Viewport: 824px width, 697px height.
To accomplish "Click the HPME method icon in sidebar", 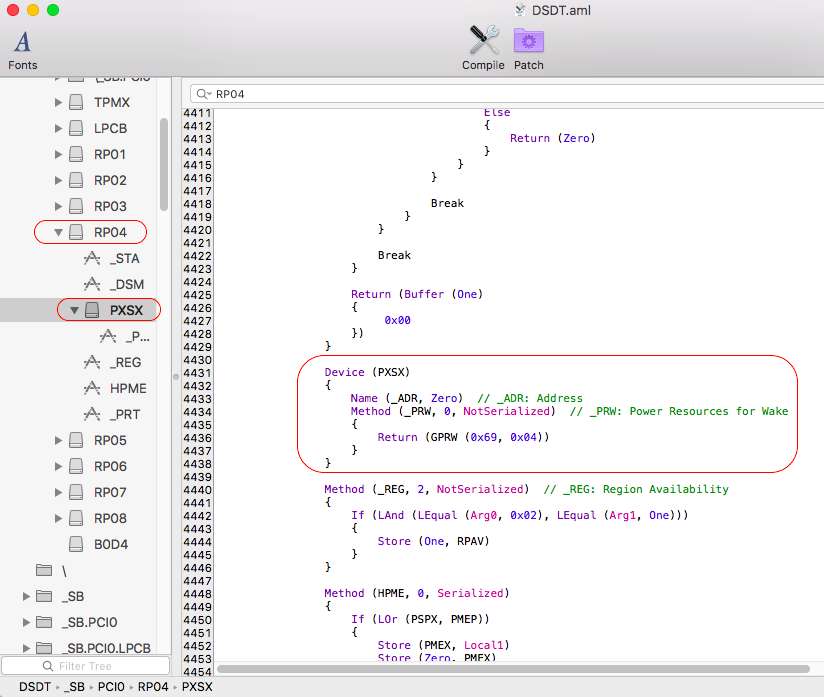I will pyautogui.click(x=93, y=389).
